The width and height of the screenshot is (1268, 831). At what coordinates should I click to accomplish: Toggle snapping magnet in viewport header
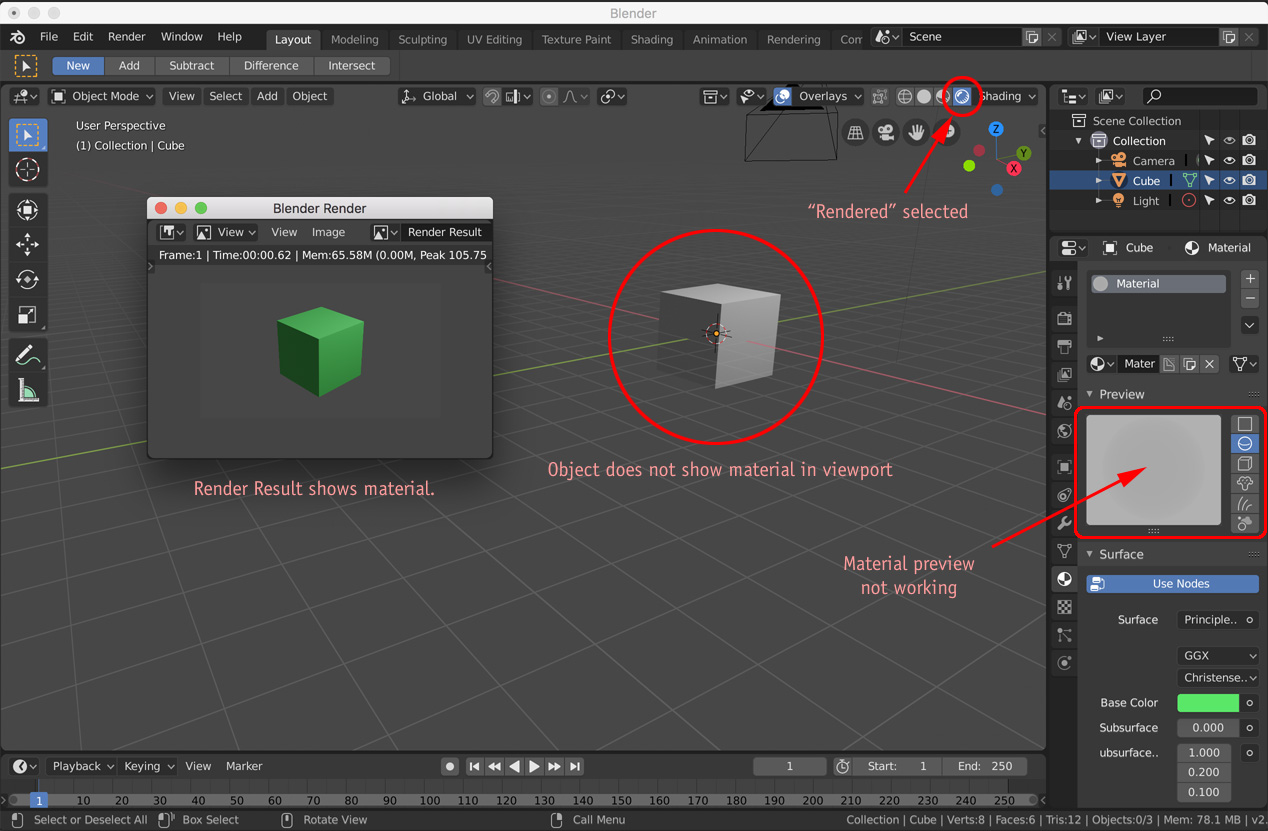click(492, 96)
